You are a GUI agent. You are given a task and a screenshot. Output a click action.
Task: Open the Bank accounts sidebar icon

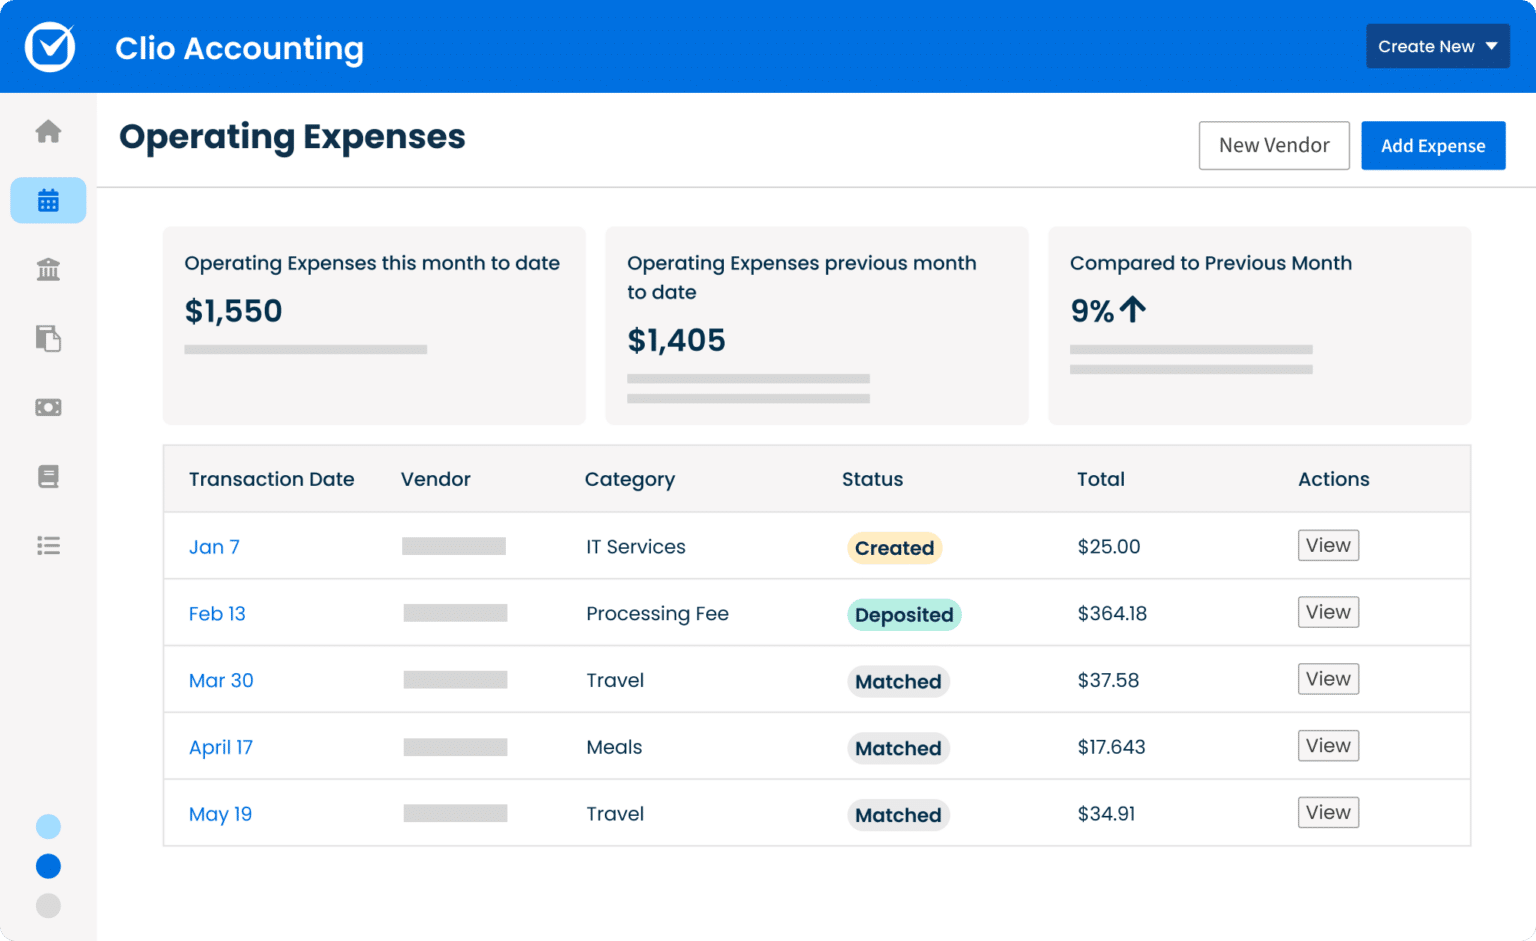(x=48, y=269)
